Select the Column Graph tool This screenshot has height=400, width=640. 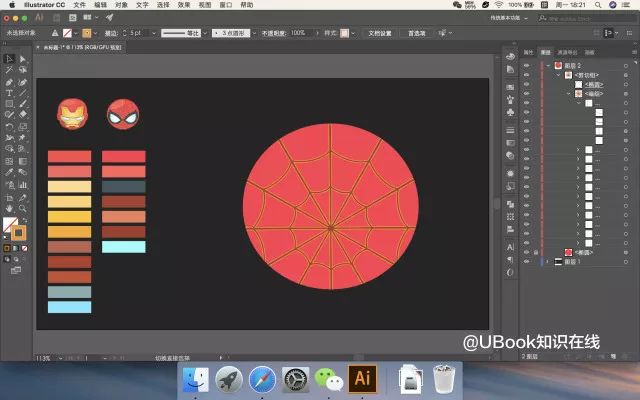click(x=23, y=185)
